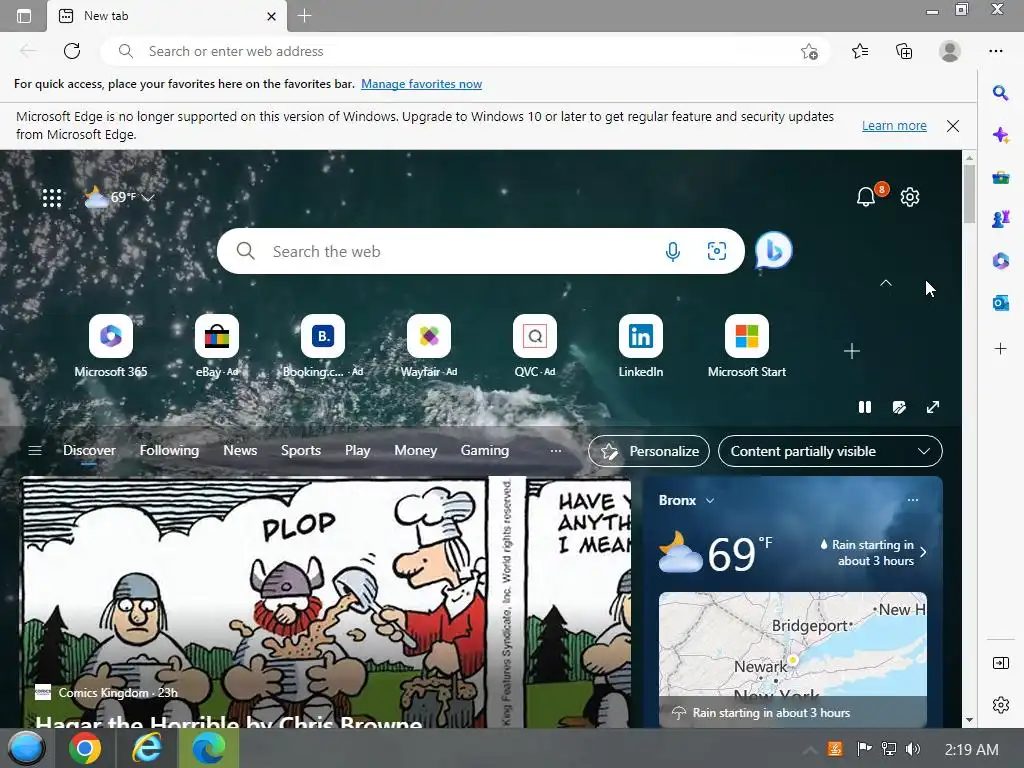Hide the sidebar using panel icon
Image resolution: width=1024 pixels, height=768 pixels.
1000,664
